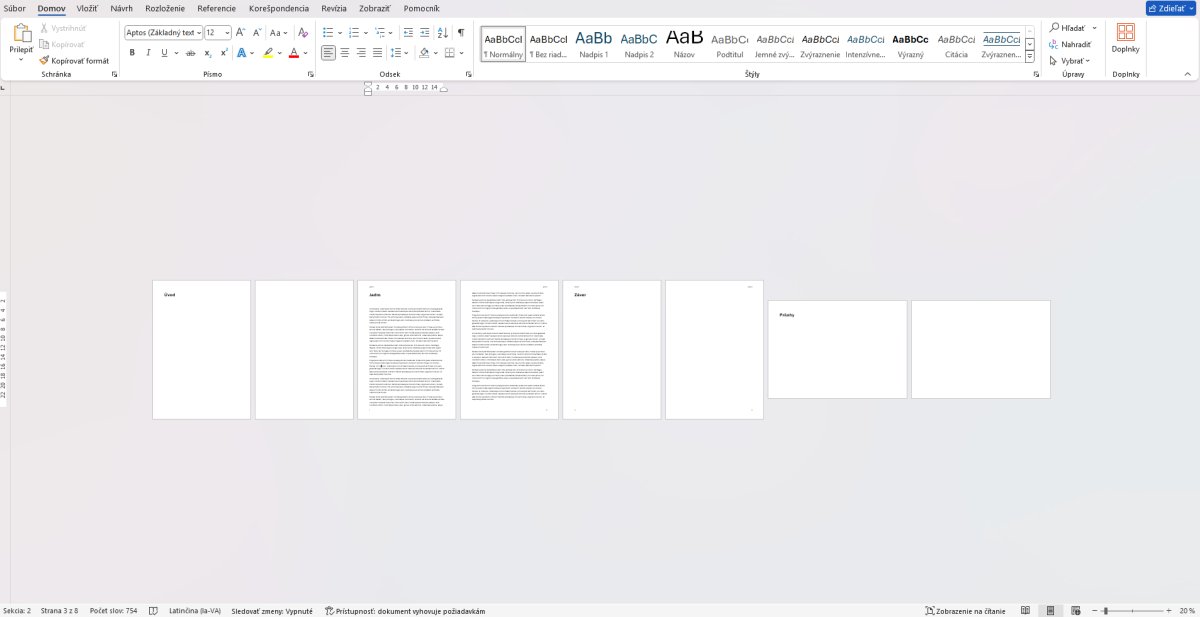Click the zoom slider in status bar
1200x617 pixels.
coord(1134,610)
